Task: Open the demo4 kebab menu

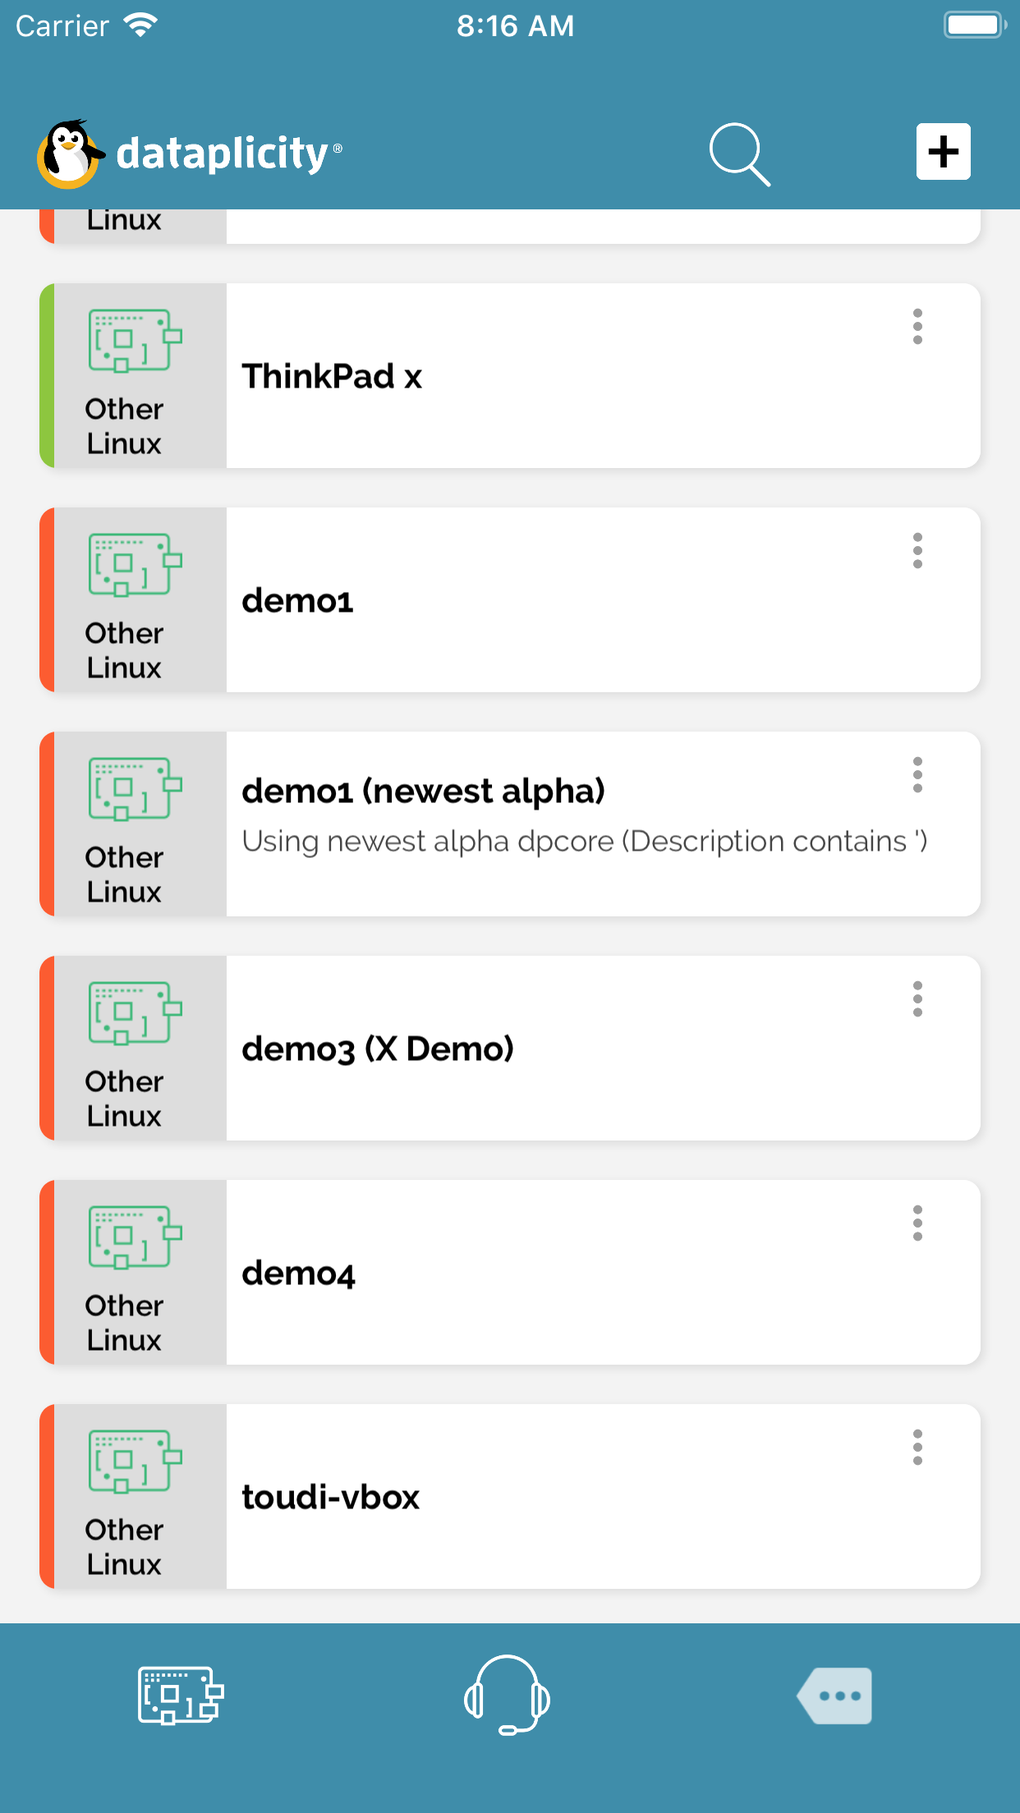Action: 917,1223
